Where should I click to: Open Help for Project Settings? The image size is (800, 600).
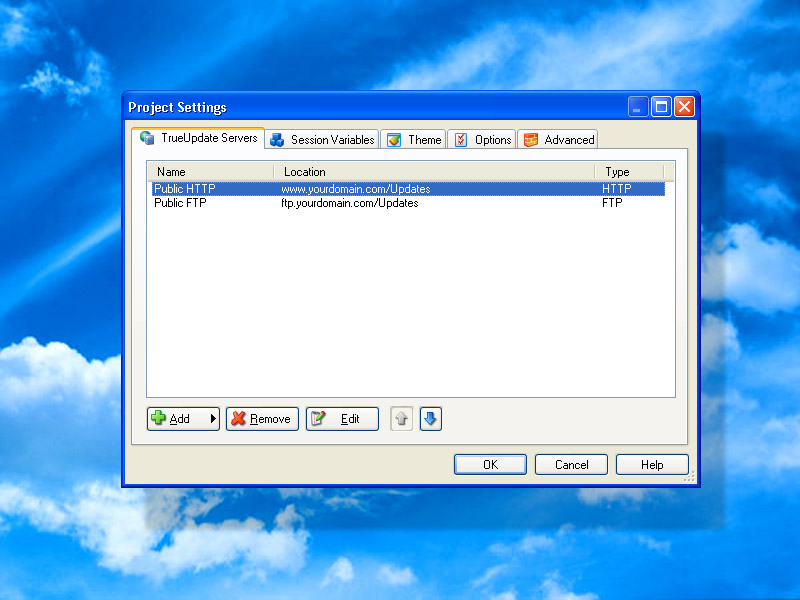coord(652,465)
